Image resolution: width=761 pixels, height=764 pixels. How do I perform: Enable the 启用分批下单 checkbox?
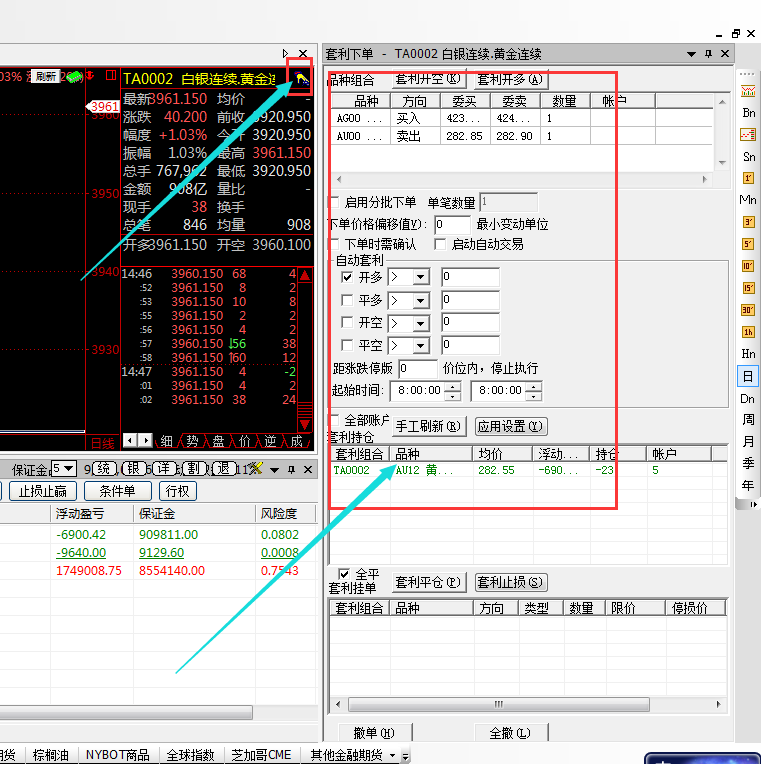[336, 202]
